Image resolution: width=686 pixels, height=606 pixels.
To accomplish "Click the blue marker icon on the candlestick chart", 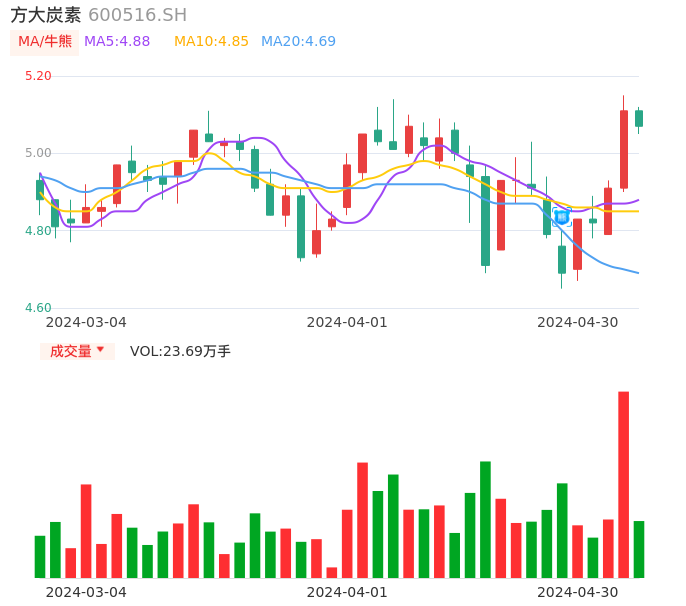I will tap(562, 216).
